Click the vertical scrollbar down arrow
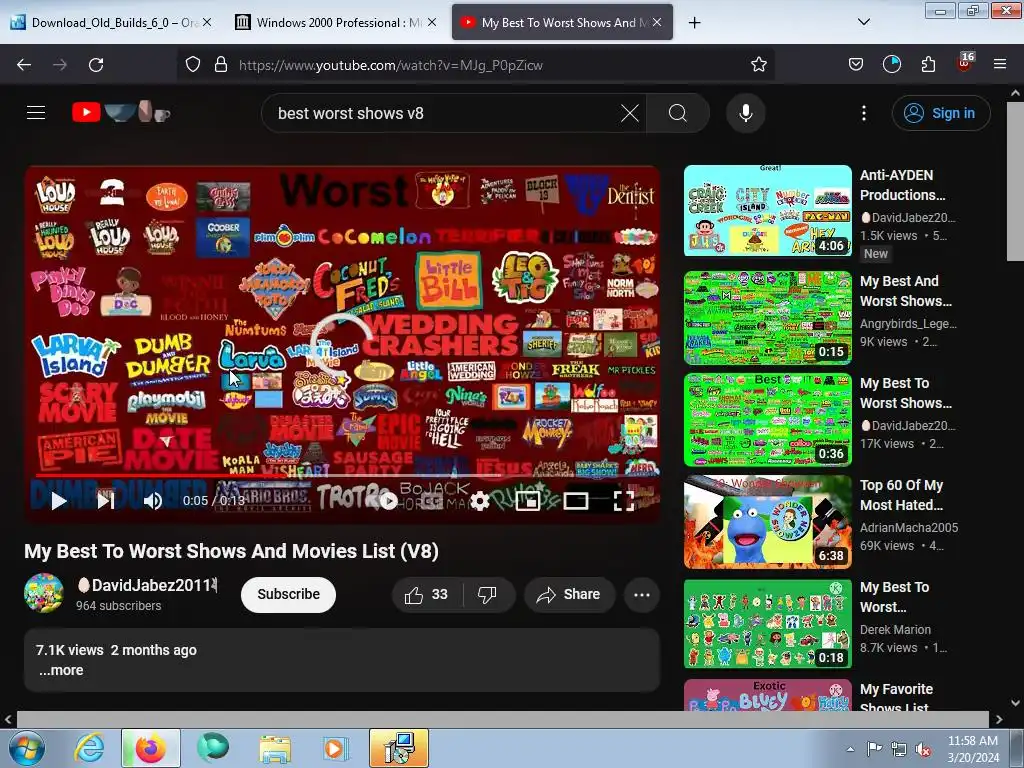This screenshot has width=1024, height=768. 1016,703
